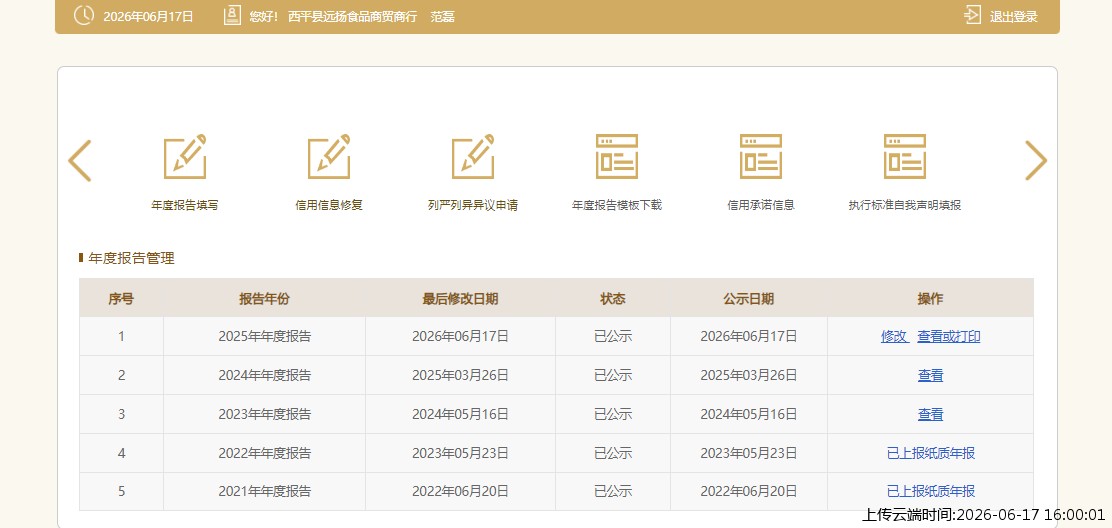Select the 年度报告填写 label
This screenshot has height=528, width=1112.
coord(185,206)
